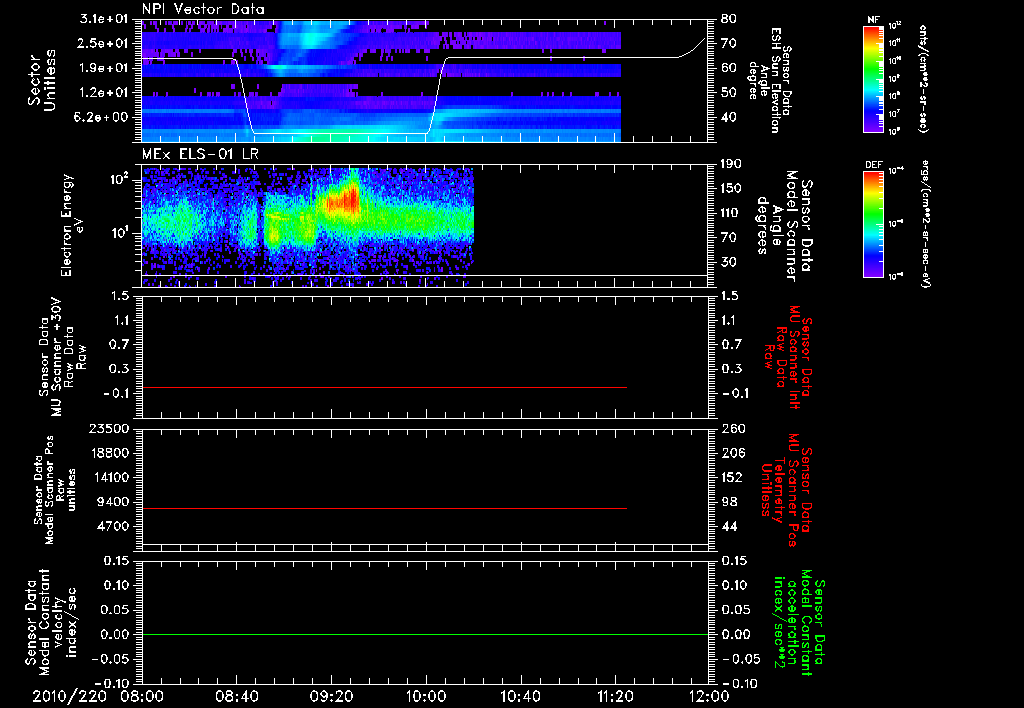Click the "ergs/(cm**2-sr-sec-eV)" units label
Viewport: 1024px width, 708px height.
point(925,224)
